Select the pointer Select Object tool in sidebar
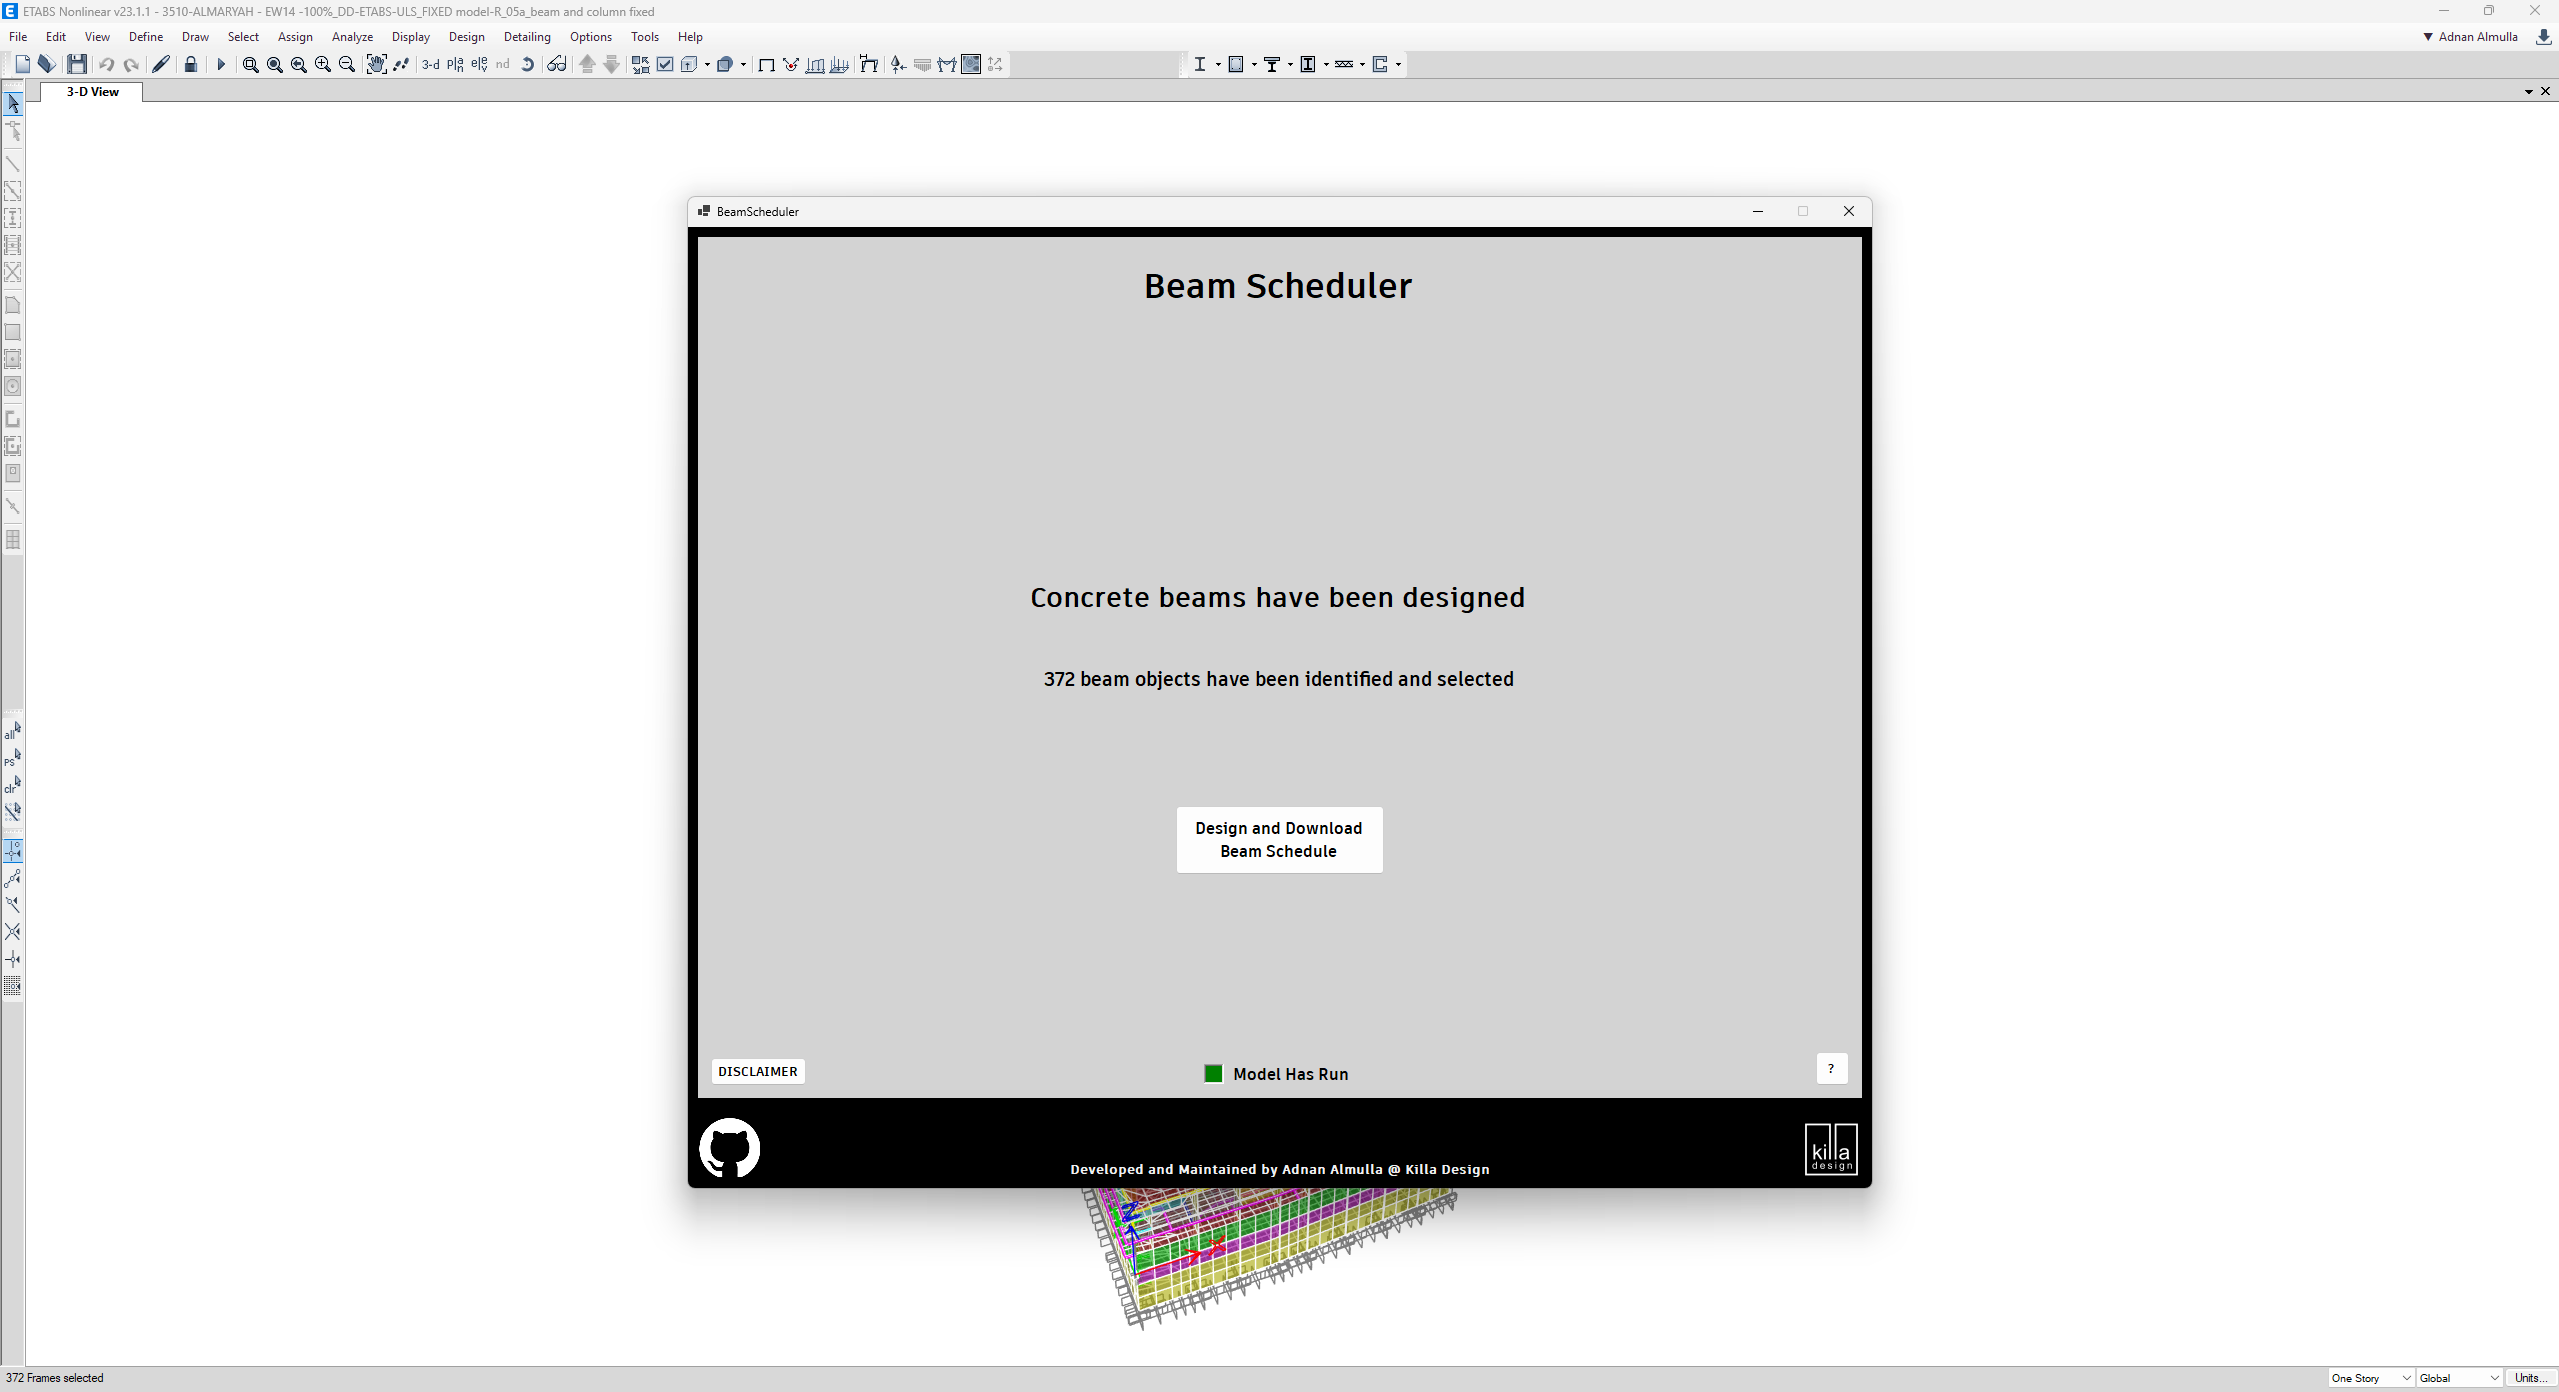Viewport: 2559px width, 1392px height. [x=13, y=103]
